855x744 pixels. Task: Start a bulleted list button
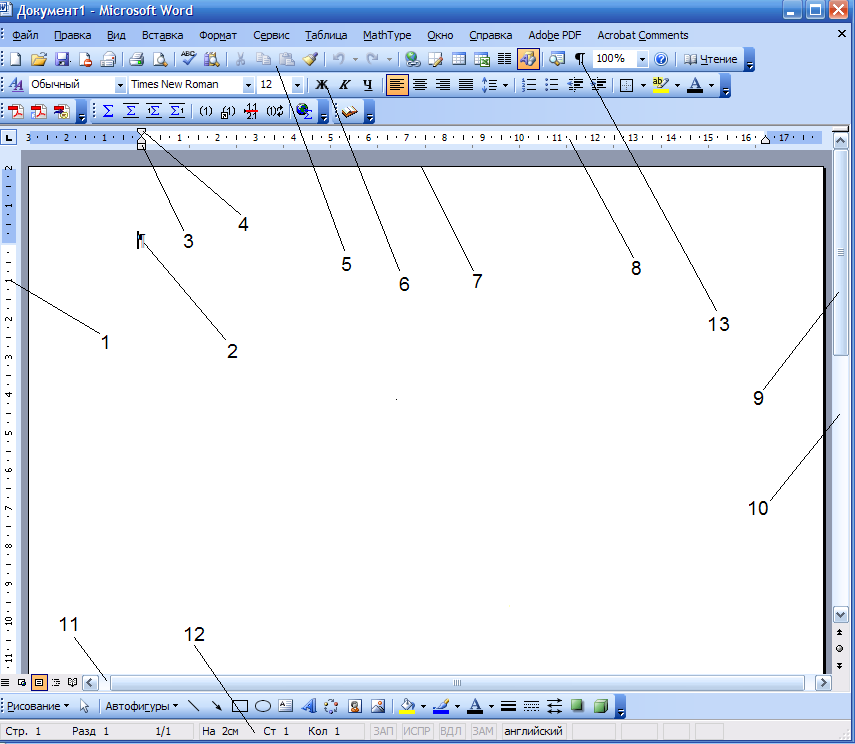(x=552, y=85)
